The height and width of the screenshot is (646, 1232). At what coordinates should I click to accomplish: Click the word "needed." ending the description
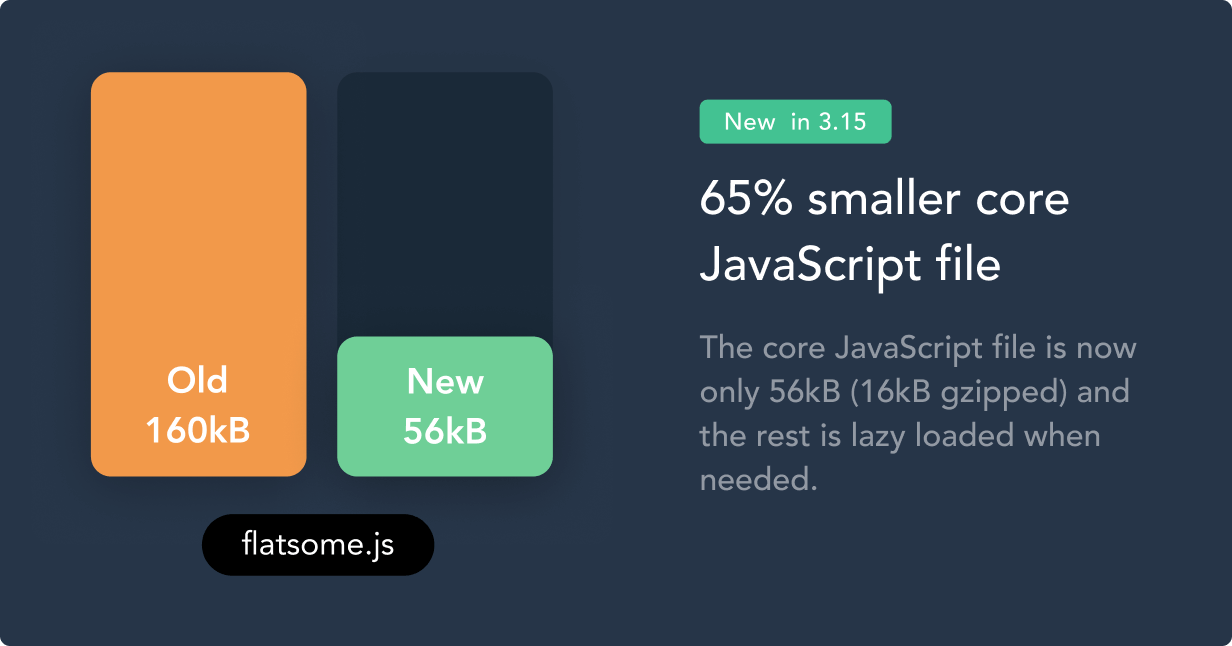[x=759, y=480]
